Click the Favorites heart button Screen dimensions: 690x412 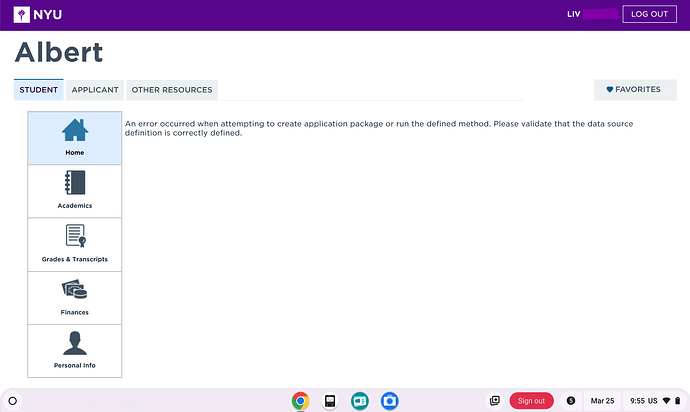coord(635,90)
